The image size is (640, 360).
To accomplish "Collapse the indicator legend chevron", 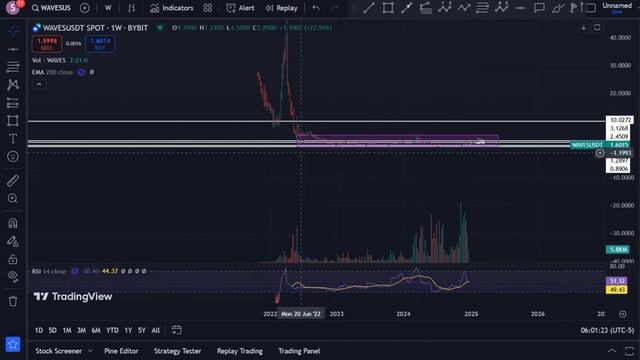I will point(39,84).
